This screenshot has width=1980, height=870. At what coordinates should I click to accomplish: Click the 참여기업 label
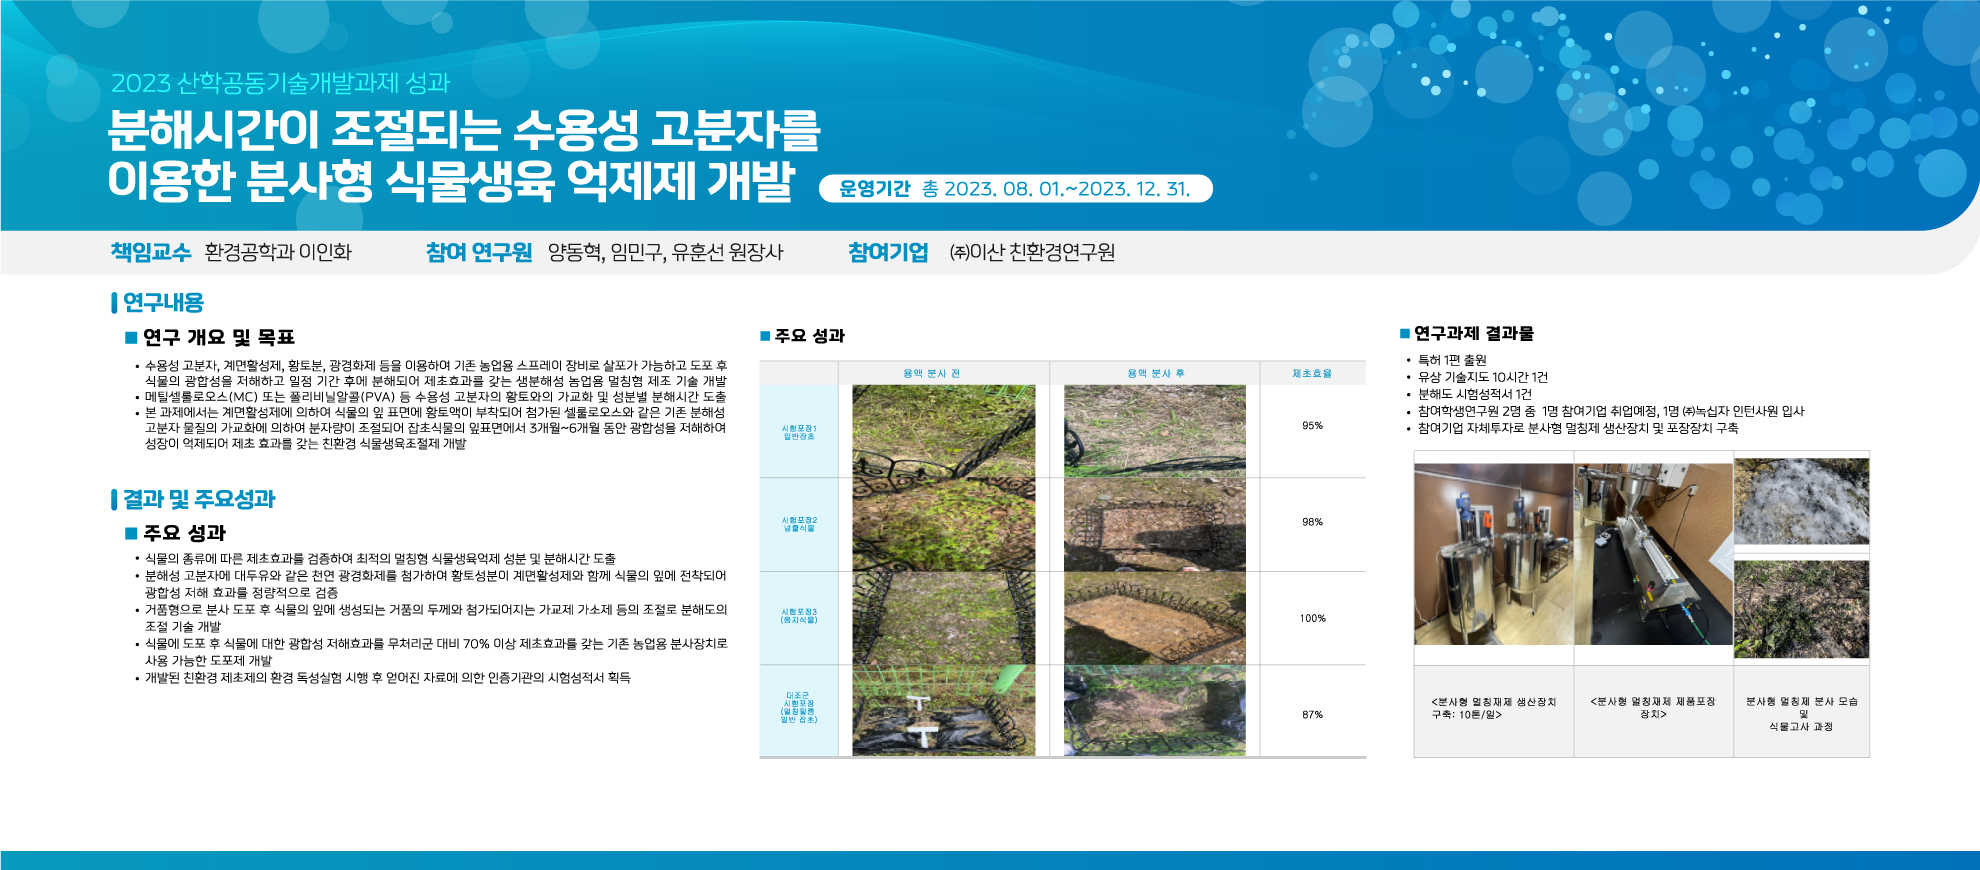point(888,252)
